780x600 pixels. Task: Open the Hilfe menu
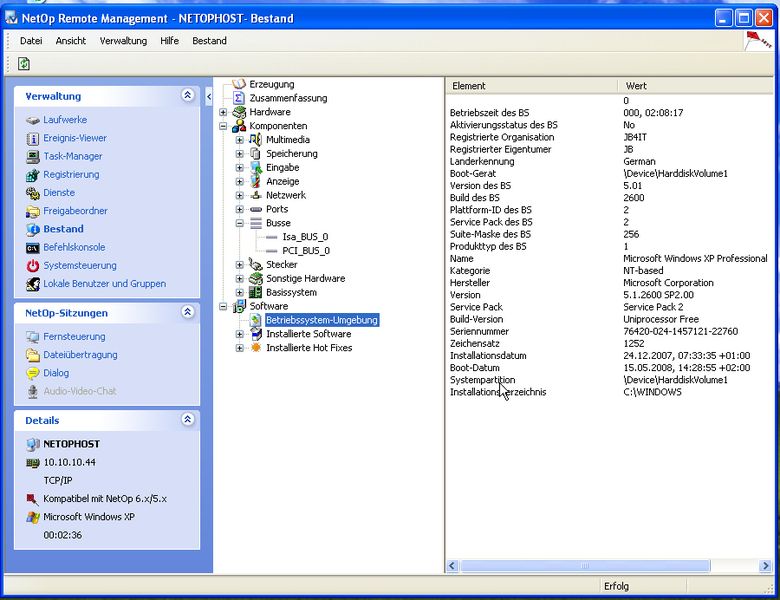click(x=169, y=41)
